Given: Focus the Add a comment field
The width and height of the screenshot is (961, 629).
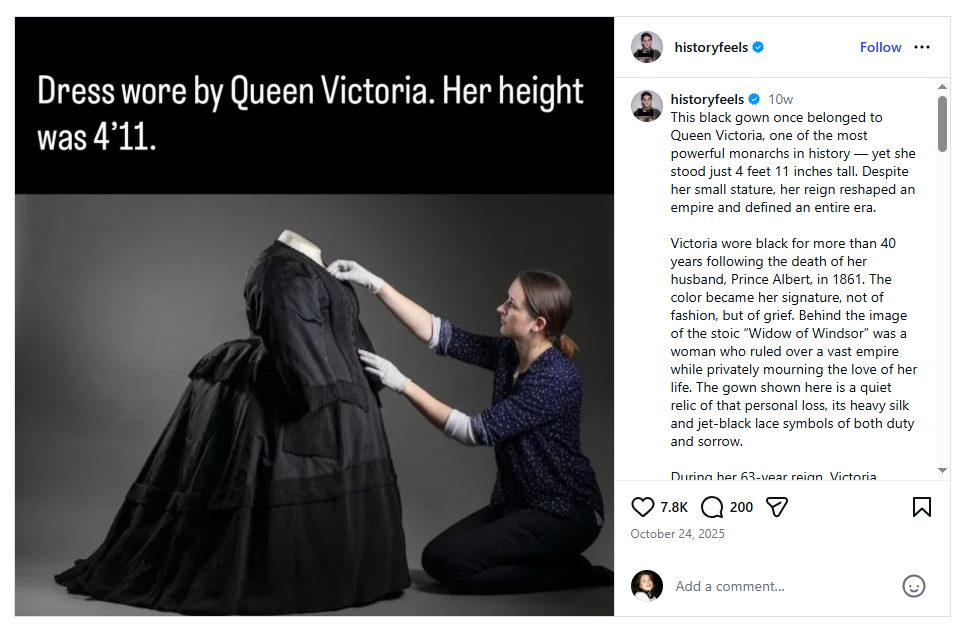Looking at the screenshot, I should click(784, 586).
